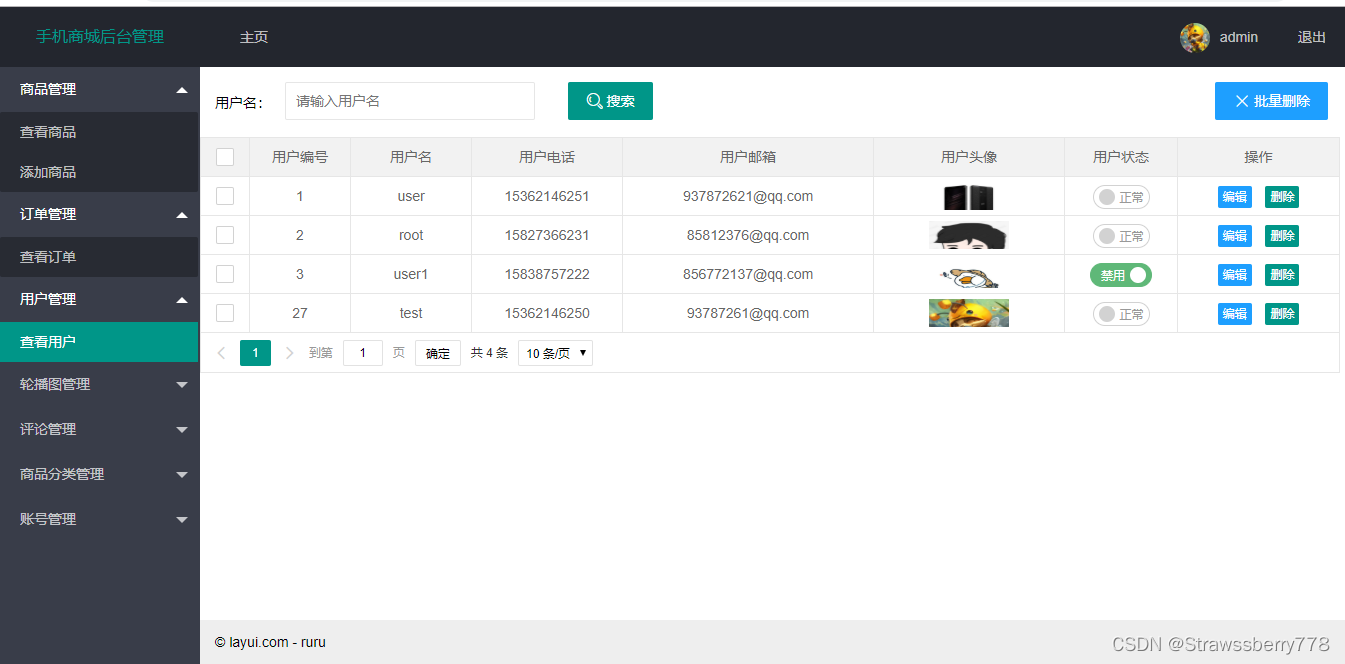The image size is (1345, 664).
Task: Open avatar thumbnail for root row
Action: 968,236
